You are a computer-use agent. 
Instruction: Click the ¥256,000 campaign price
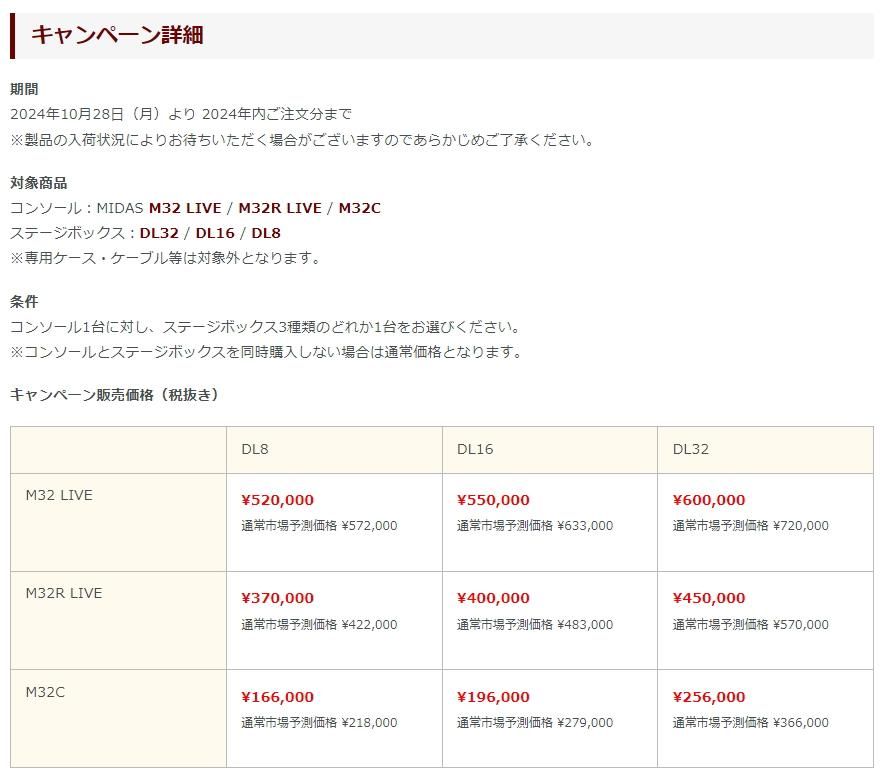pyautogui.click(x=709, y=697)
